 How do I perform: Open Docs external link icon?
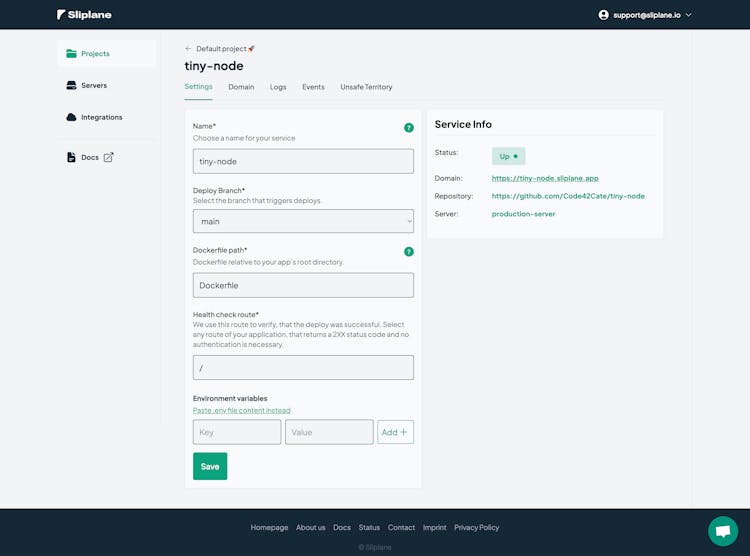pos(109,157)
